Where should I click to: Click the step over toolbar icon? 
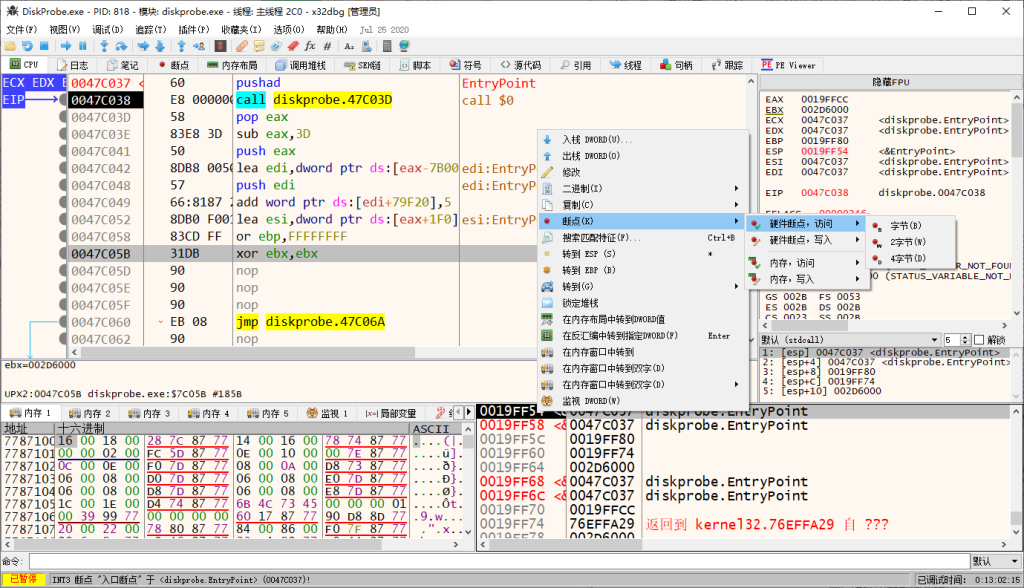(x=121, y=46)
